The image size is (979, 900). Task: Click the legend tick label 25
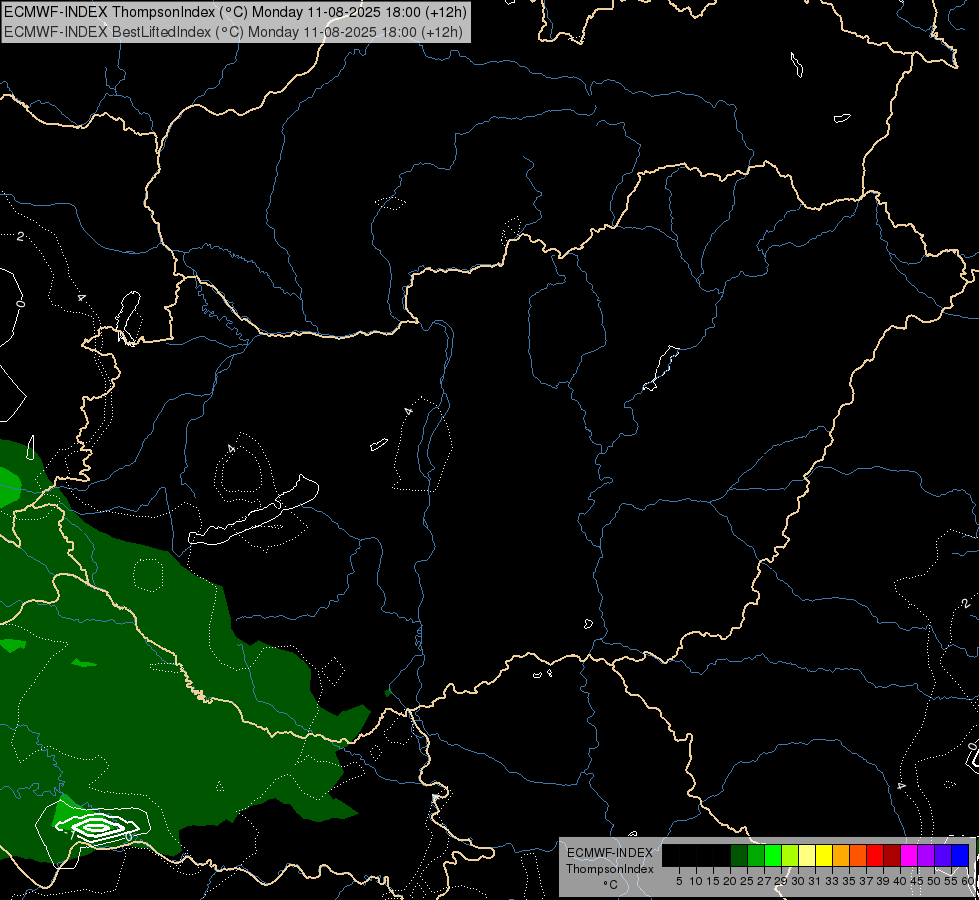point(747,881)
